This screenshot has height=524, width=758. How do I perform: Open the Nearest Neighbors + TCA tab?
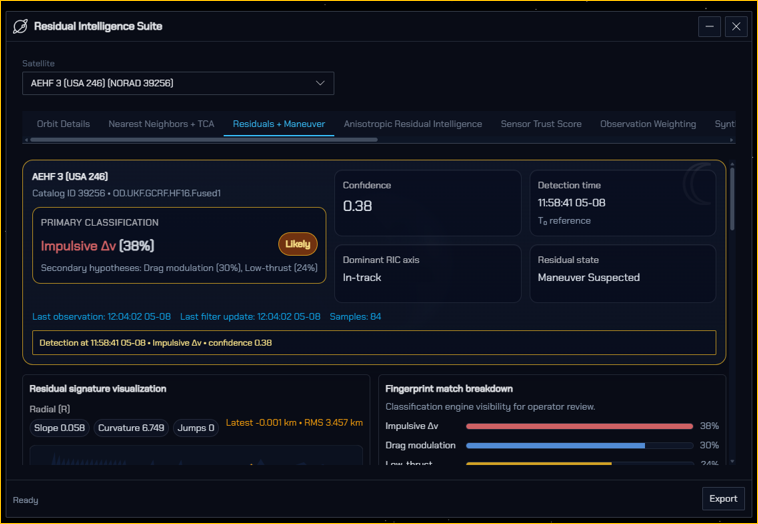point(161,124)
